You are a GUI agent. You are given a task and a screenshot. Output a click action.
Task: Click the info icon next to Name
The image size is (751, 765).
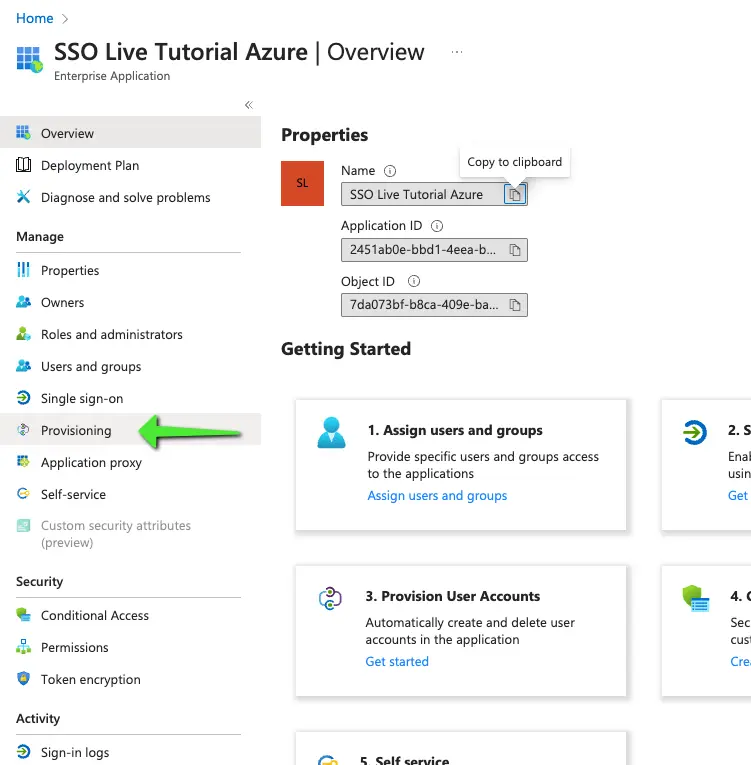pos(390,171)
